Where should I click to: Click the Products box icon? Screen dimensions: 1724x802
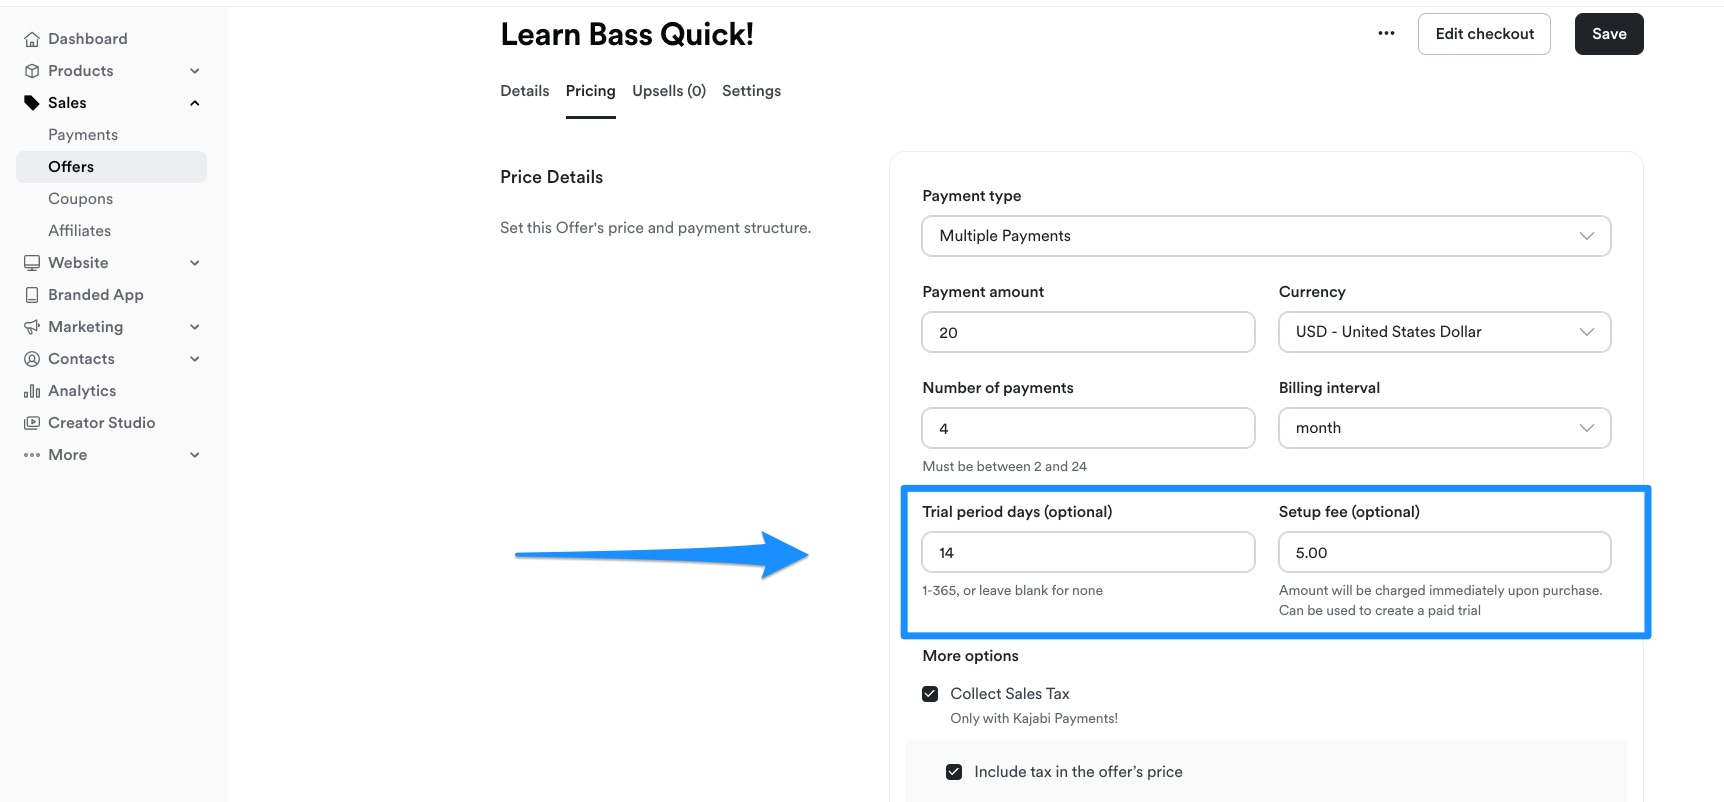[32, 71]
